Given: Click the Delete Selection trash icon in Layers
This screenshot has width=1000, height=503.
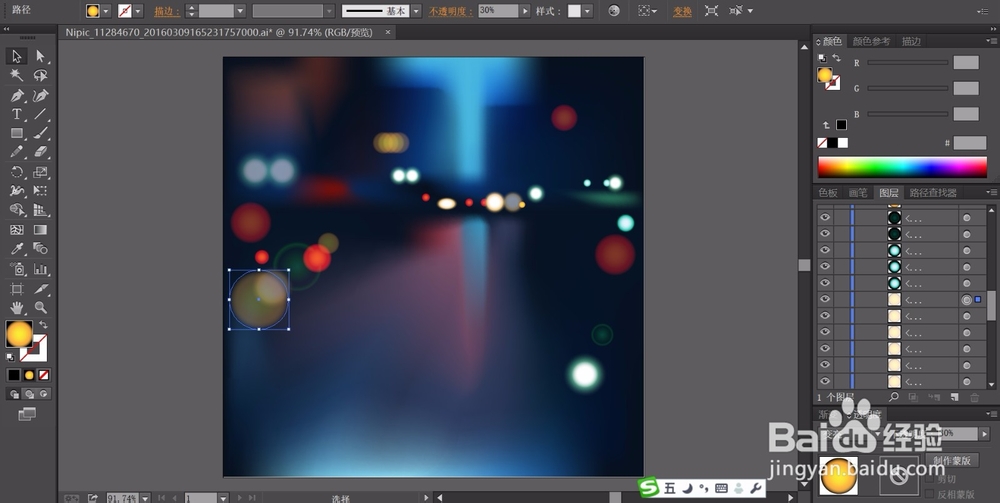Looking at the screenshot, I should (x=974, y=397).
